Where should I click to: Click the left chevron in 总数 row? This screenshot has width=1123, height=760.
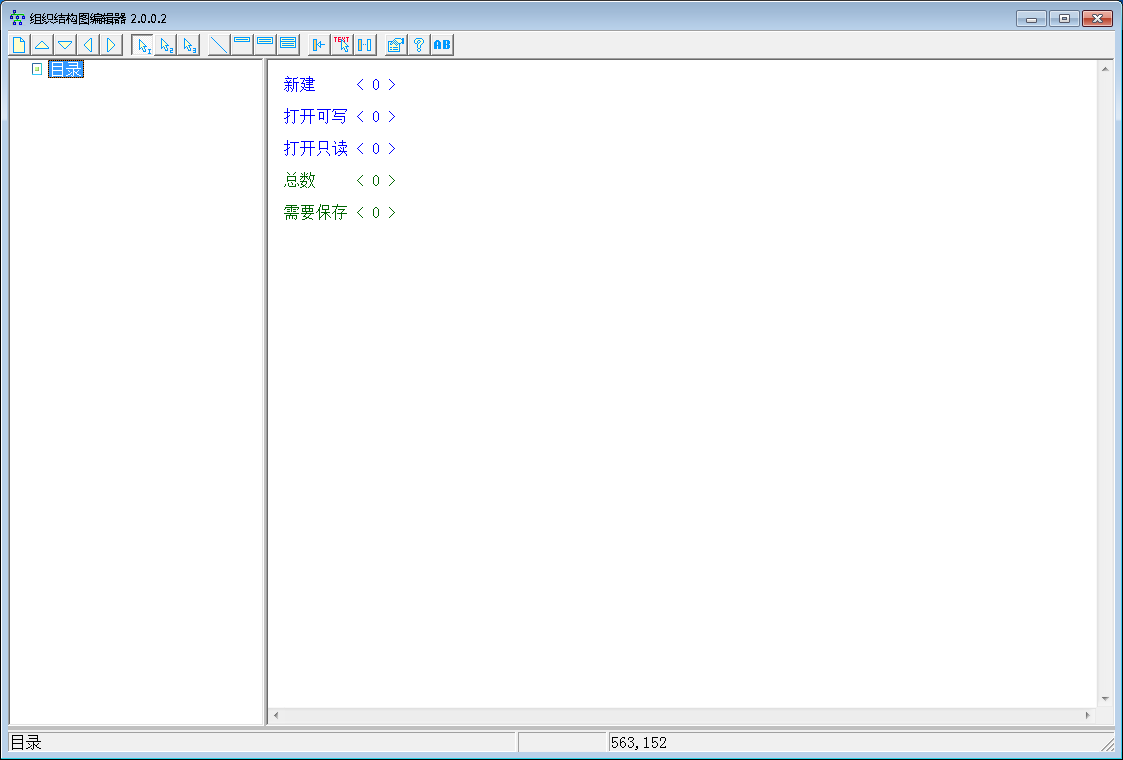[360, 181]
